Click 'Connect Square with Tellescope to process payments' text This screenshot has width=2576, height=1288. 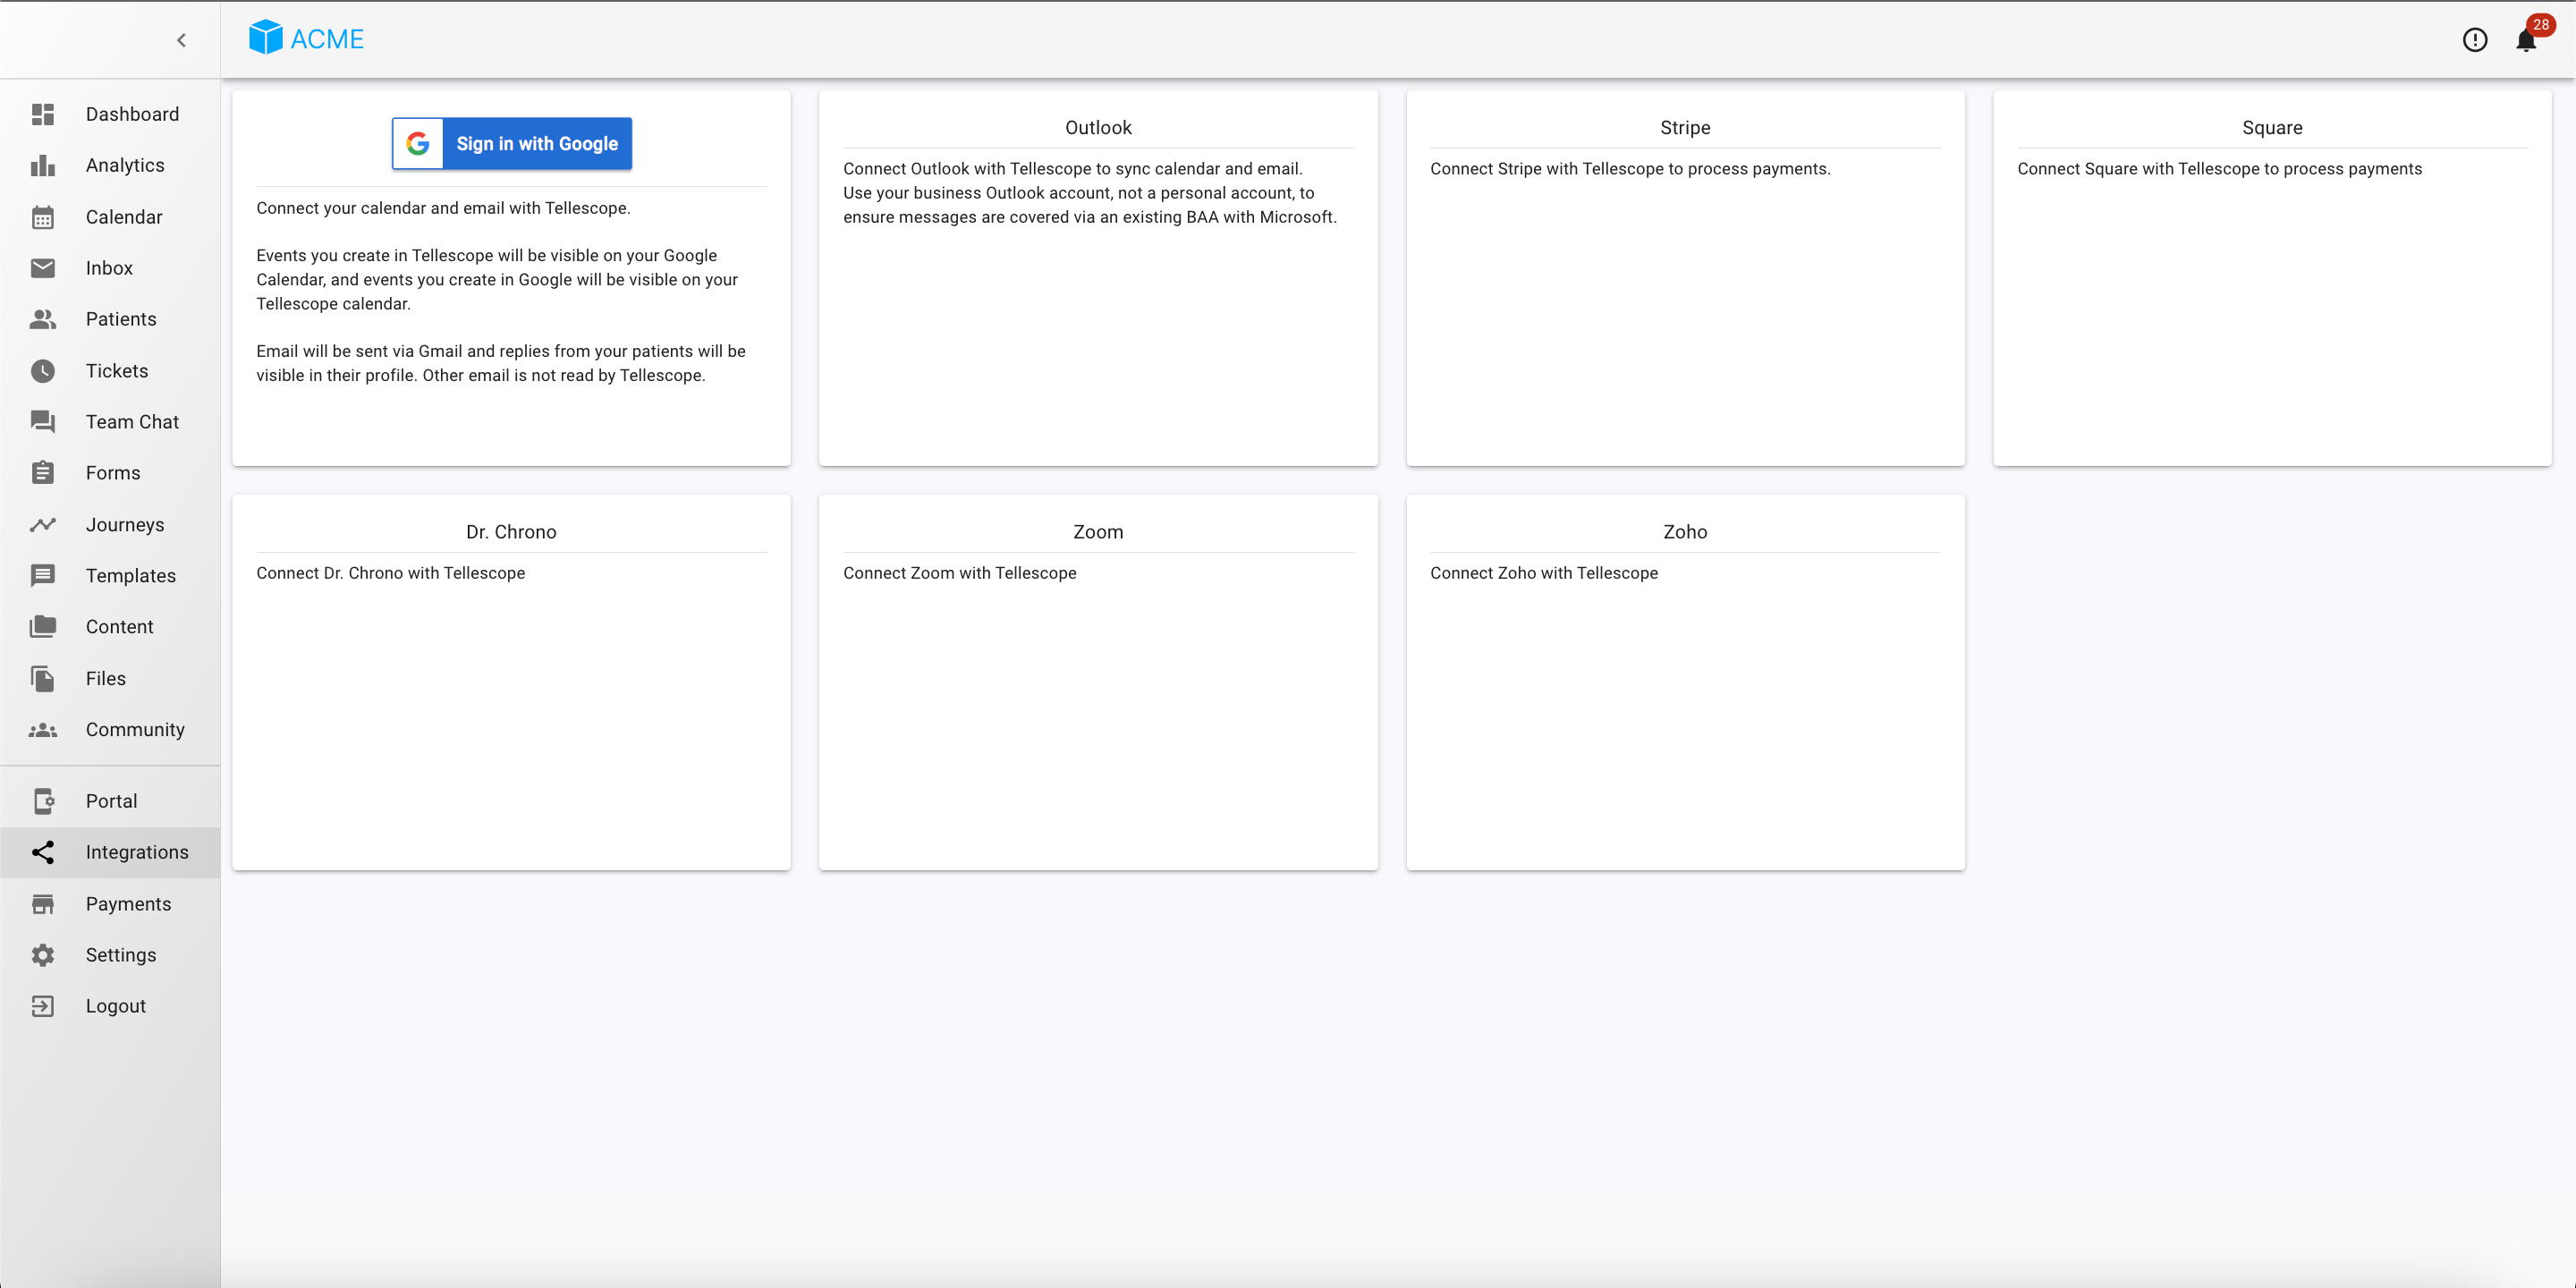pos(2220,169)
